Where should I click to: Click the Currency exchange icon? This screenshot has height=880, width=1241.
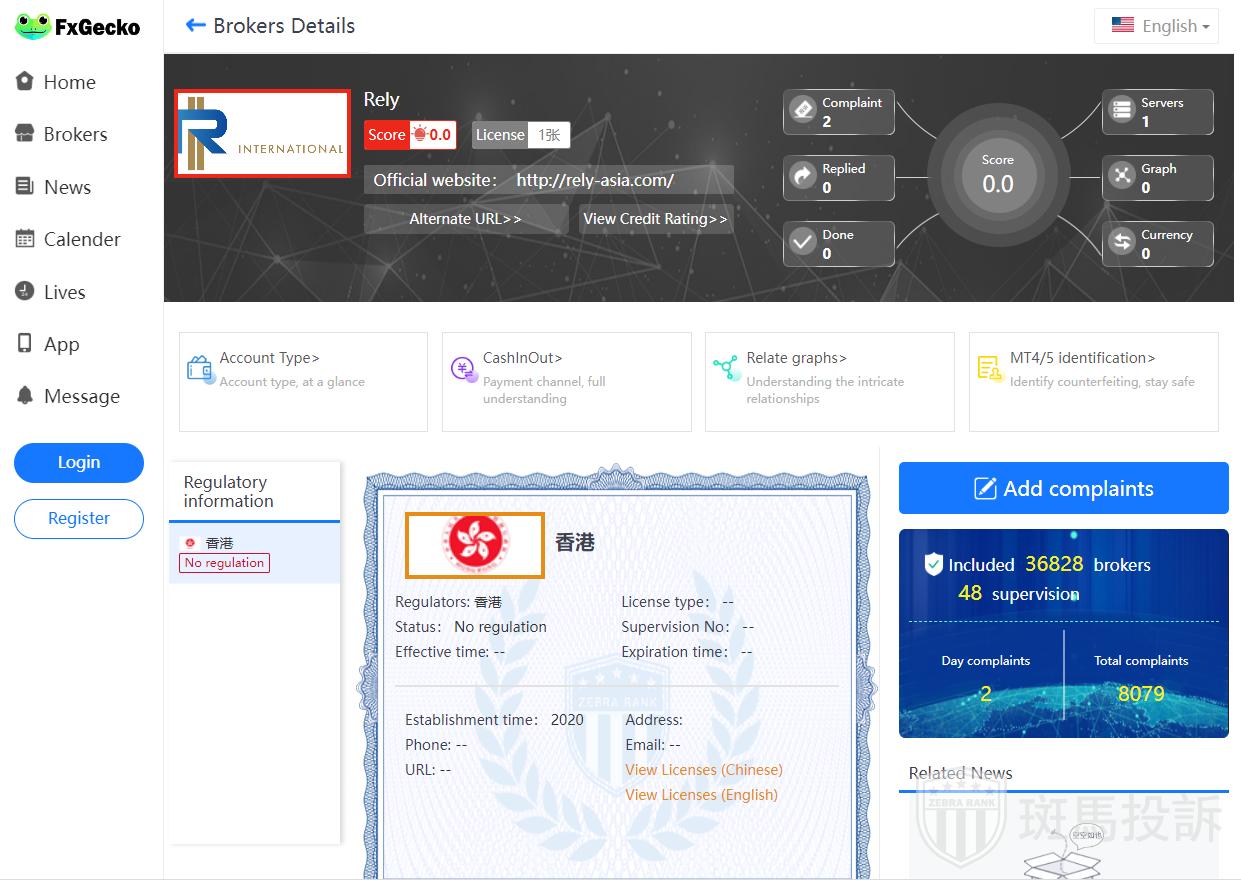(1122, 242)
